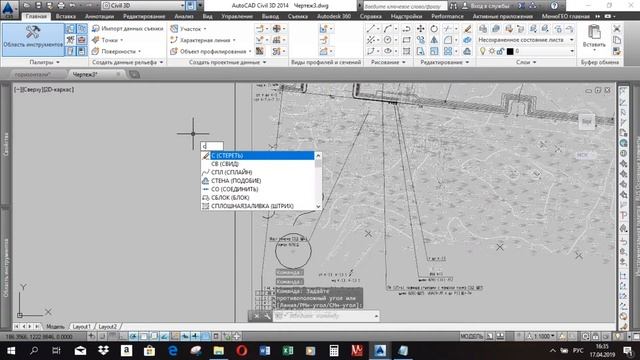Click Импорт данных съемки
The image size is (640, 360).
click(127, 29)
